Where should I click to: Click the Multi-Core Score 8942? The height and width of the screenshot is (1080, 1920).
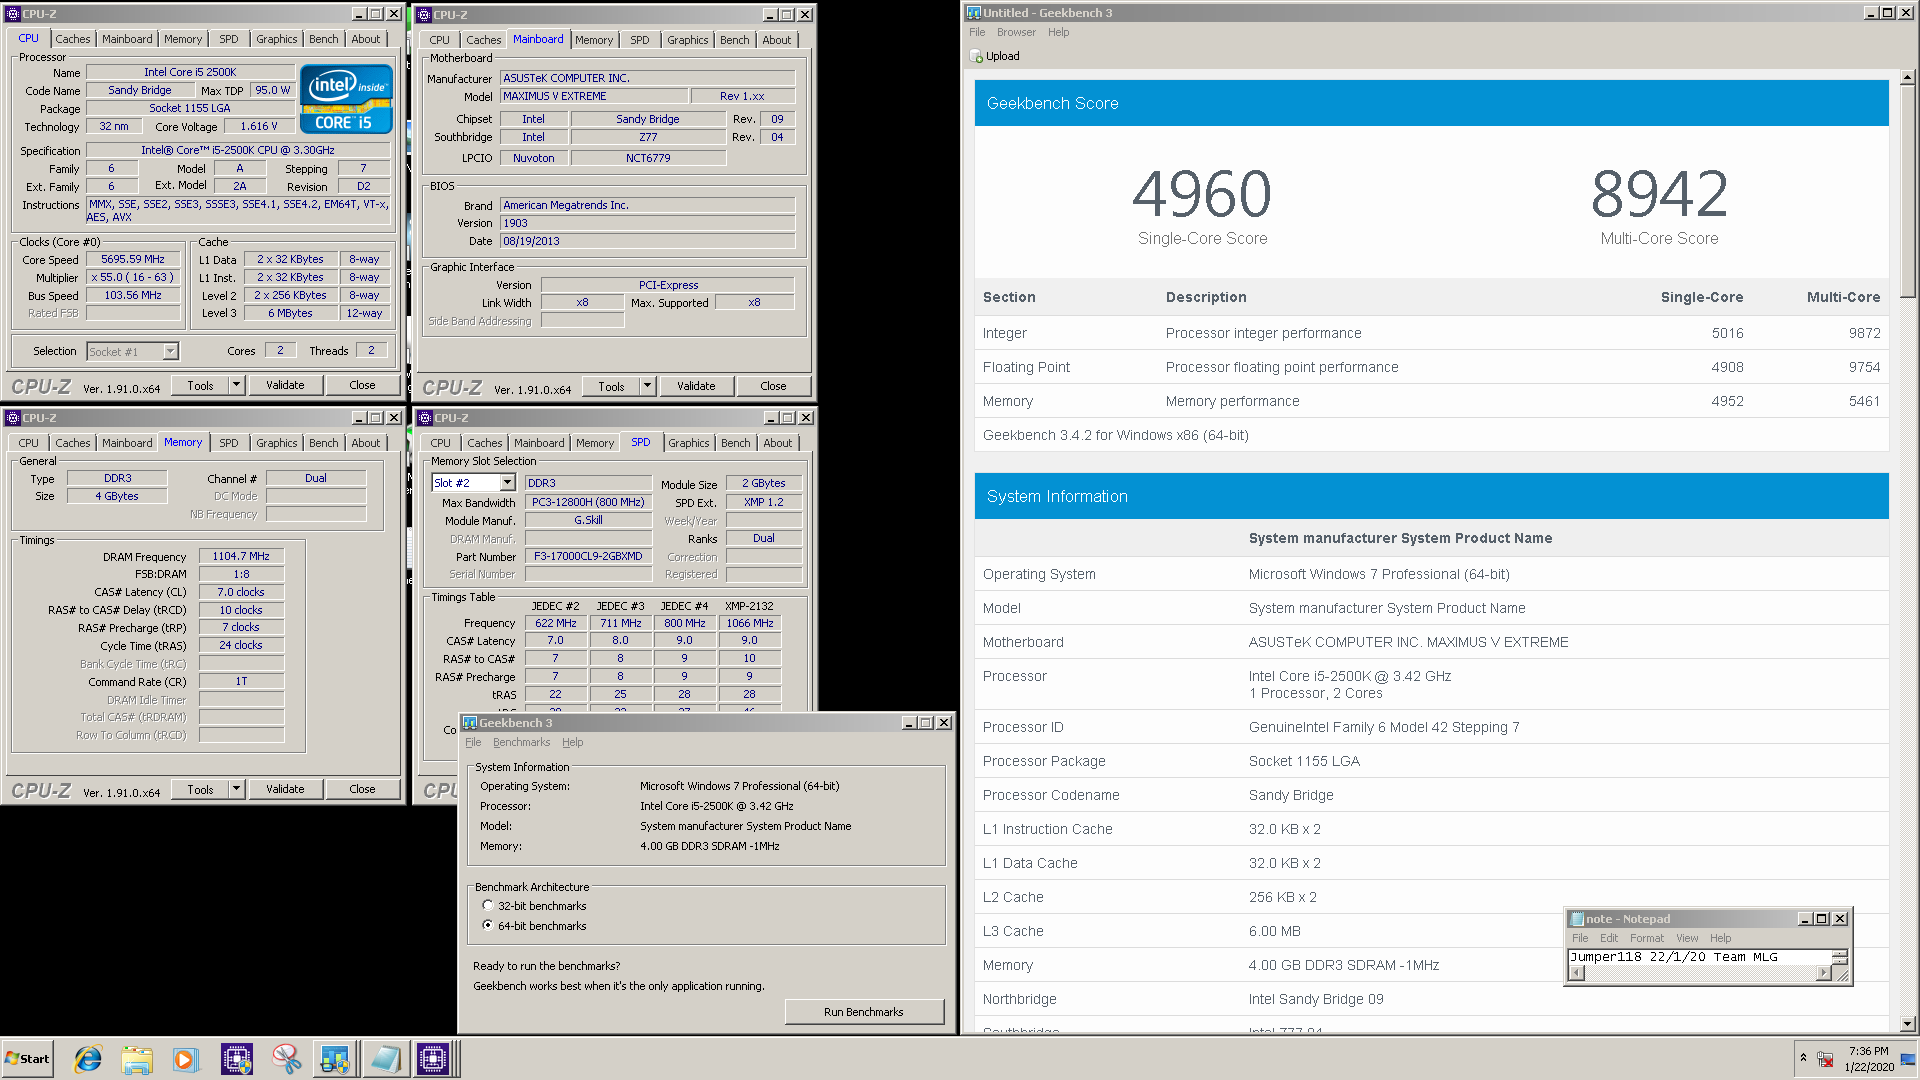(1659, 195)
